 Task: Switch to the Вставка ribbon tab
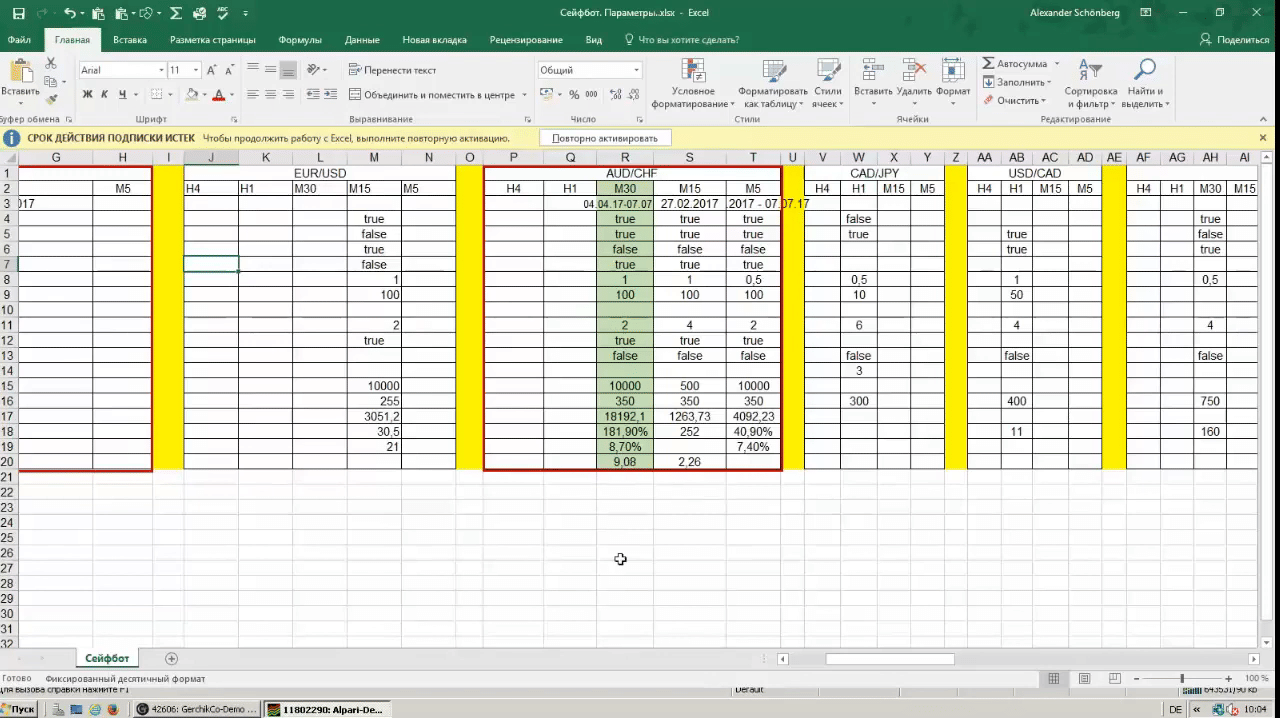[x=130, y=40]
